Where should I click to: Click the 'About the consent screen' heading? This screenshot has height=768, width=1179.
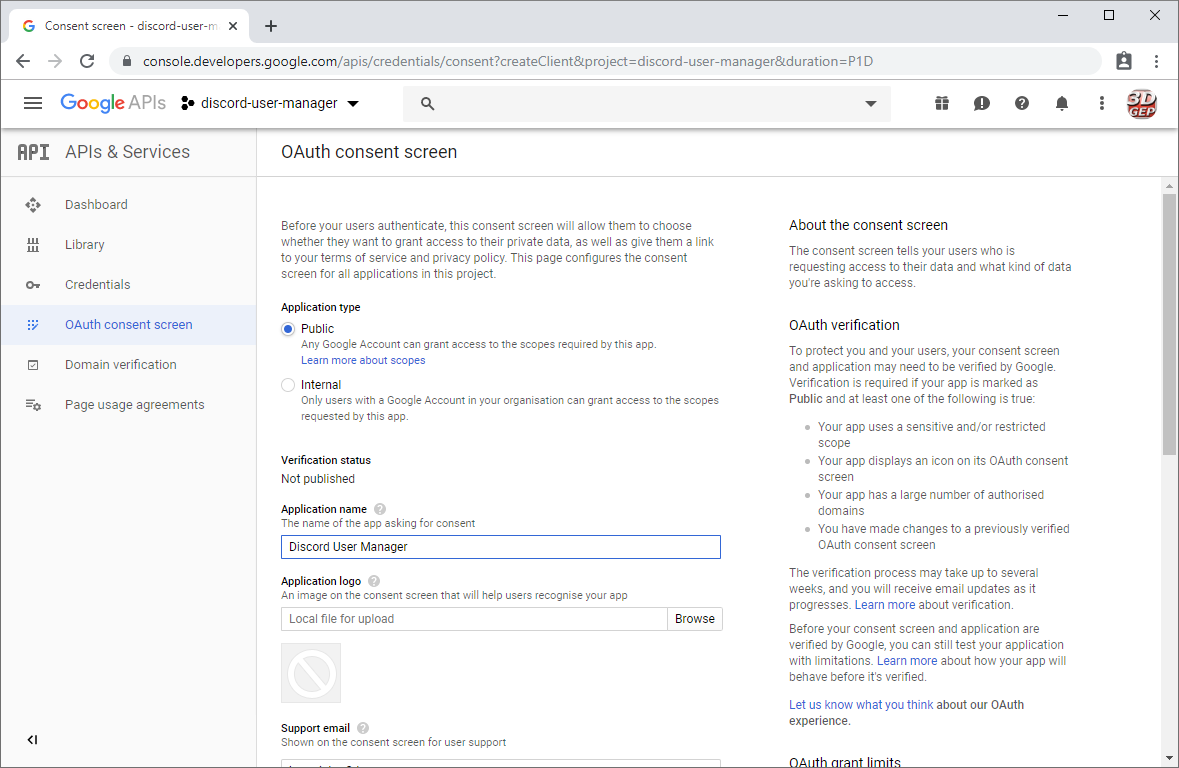tap(868, 225)
